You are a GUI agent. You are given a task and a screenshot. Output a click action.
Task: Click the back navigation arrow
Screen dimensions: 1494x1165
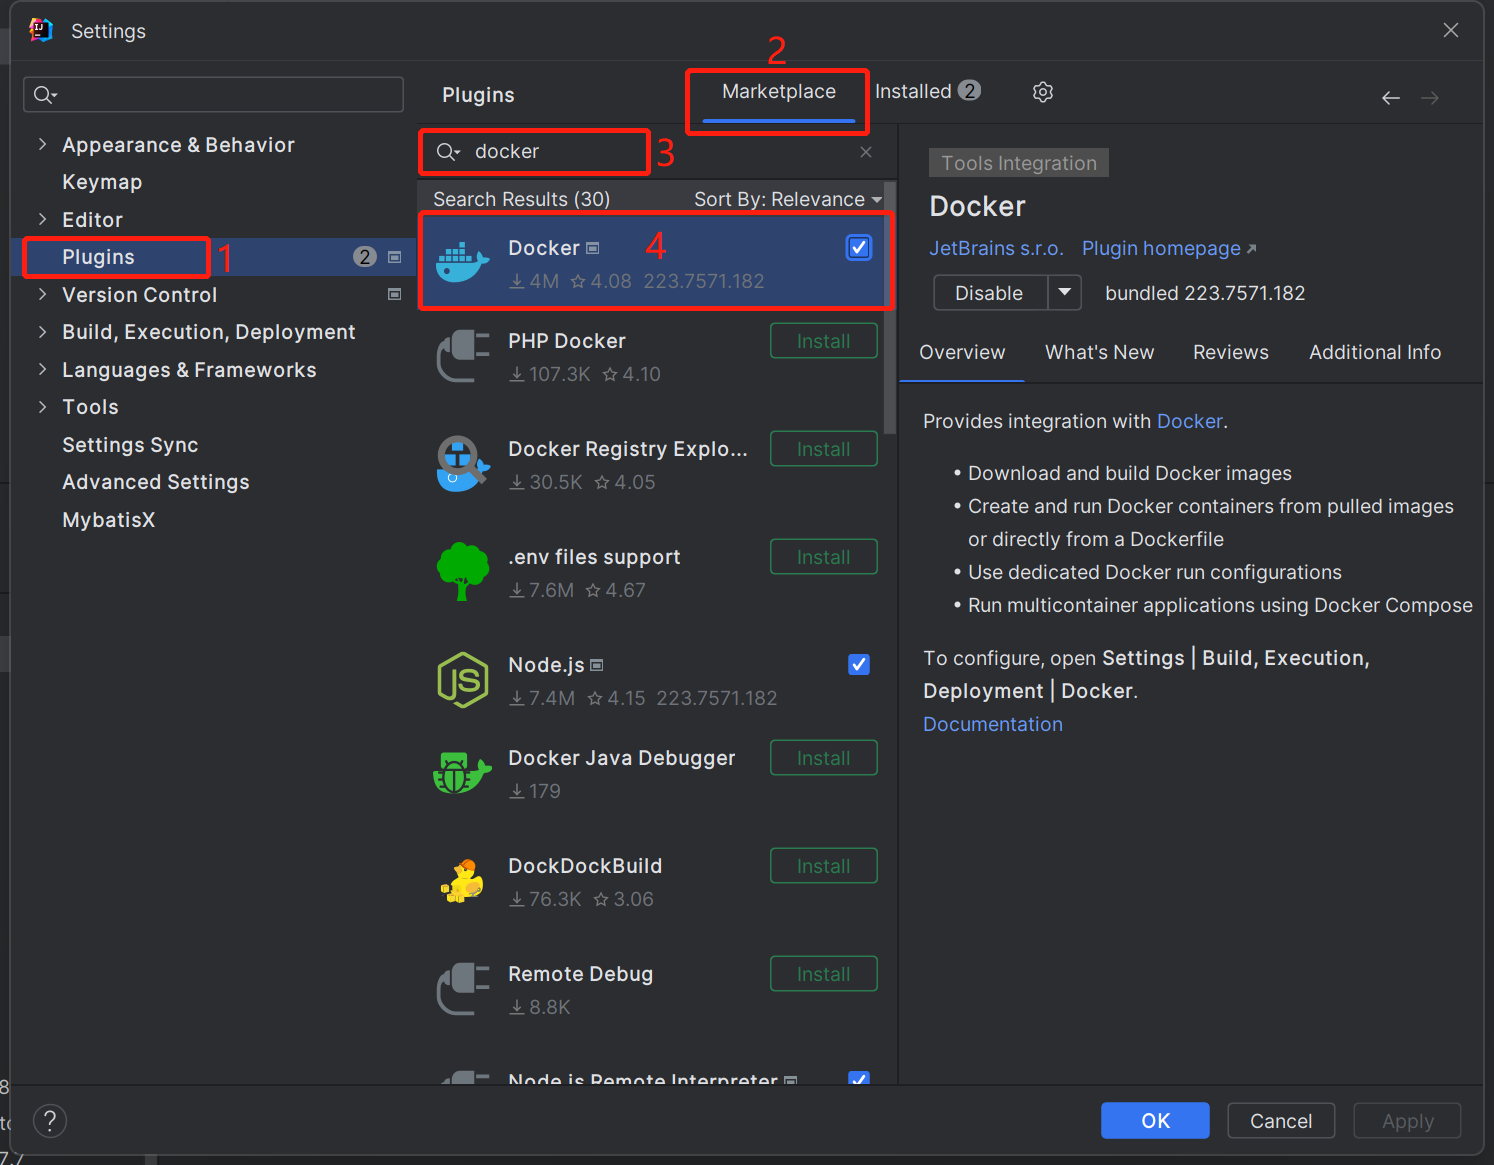coord(1390,98)
